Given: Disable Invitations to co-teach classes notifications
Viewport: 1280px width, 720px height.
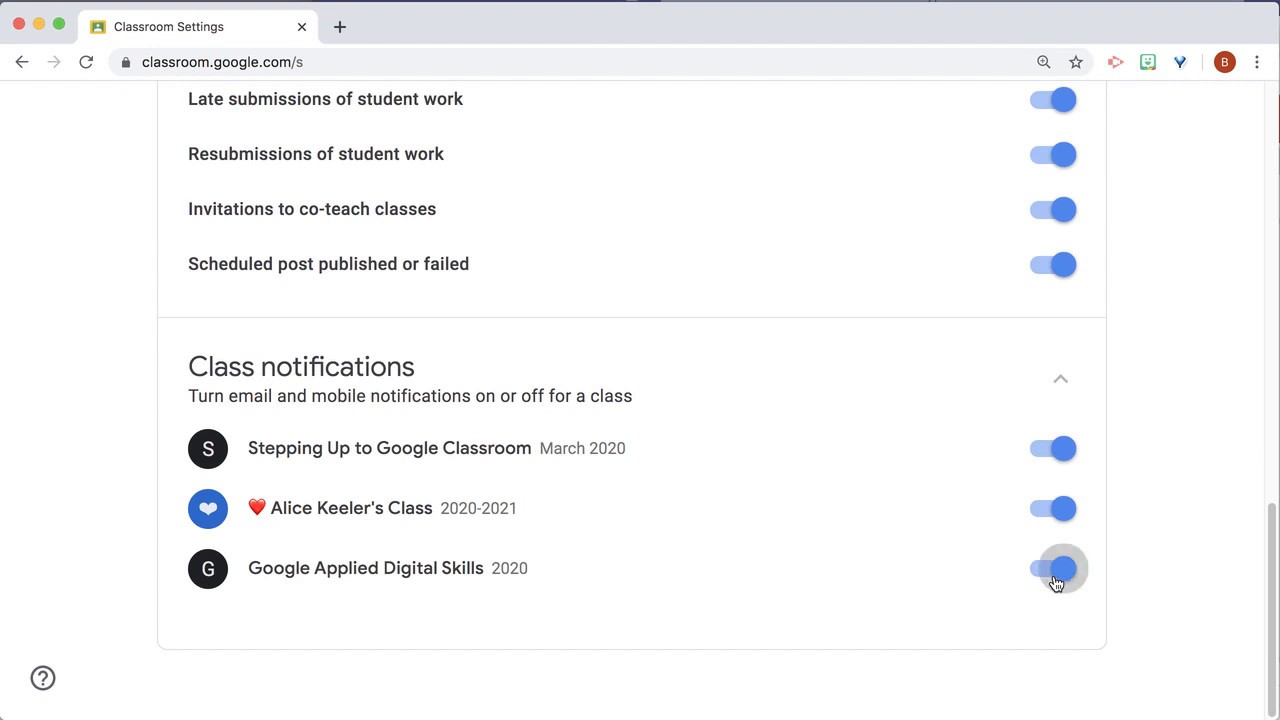Looking at the screenshot, I should pyautogui.click(x=1053, y=209).
